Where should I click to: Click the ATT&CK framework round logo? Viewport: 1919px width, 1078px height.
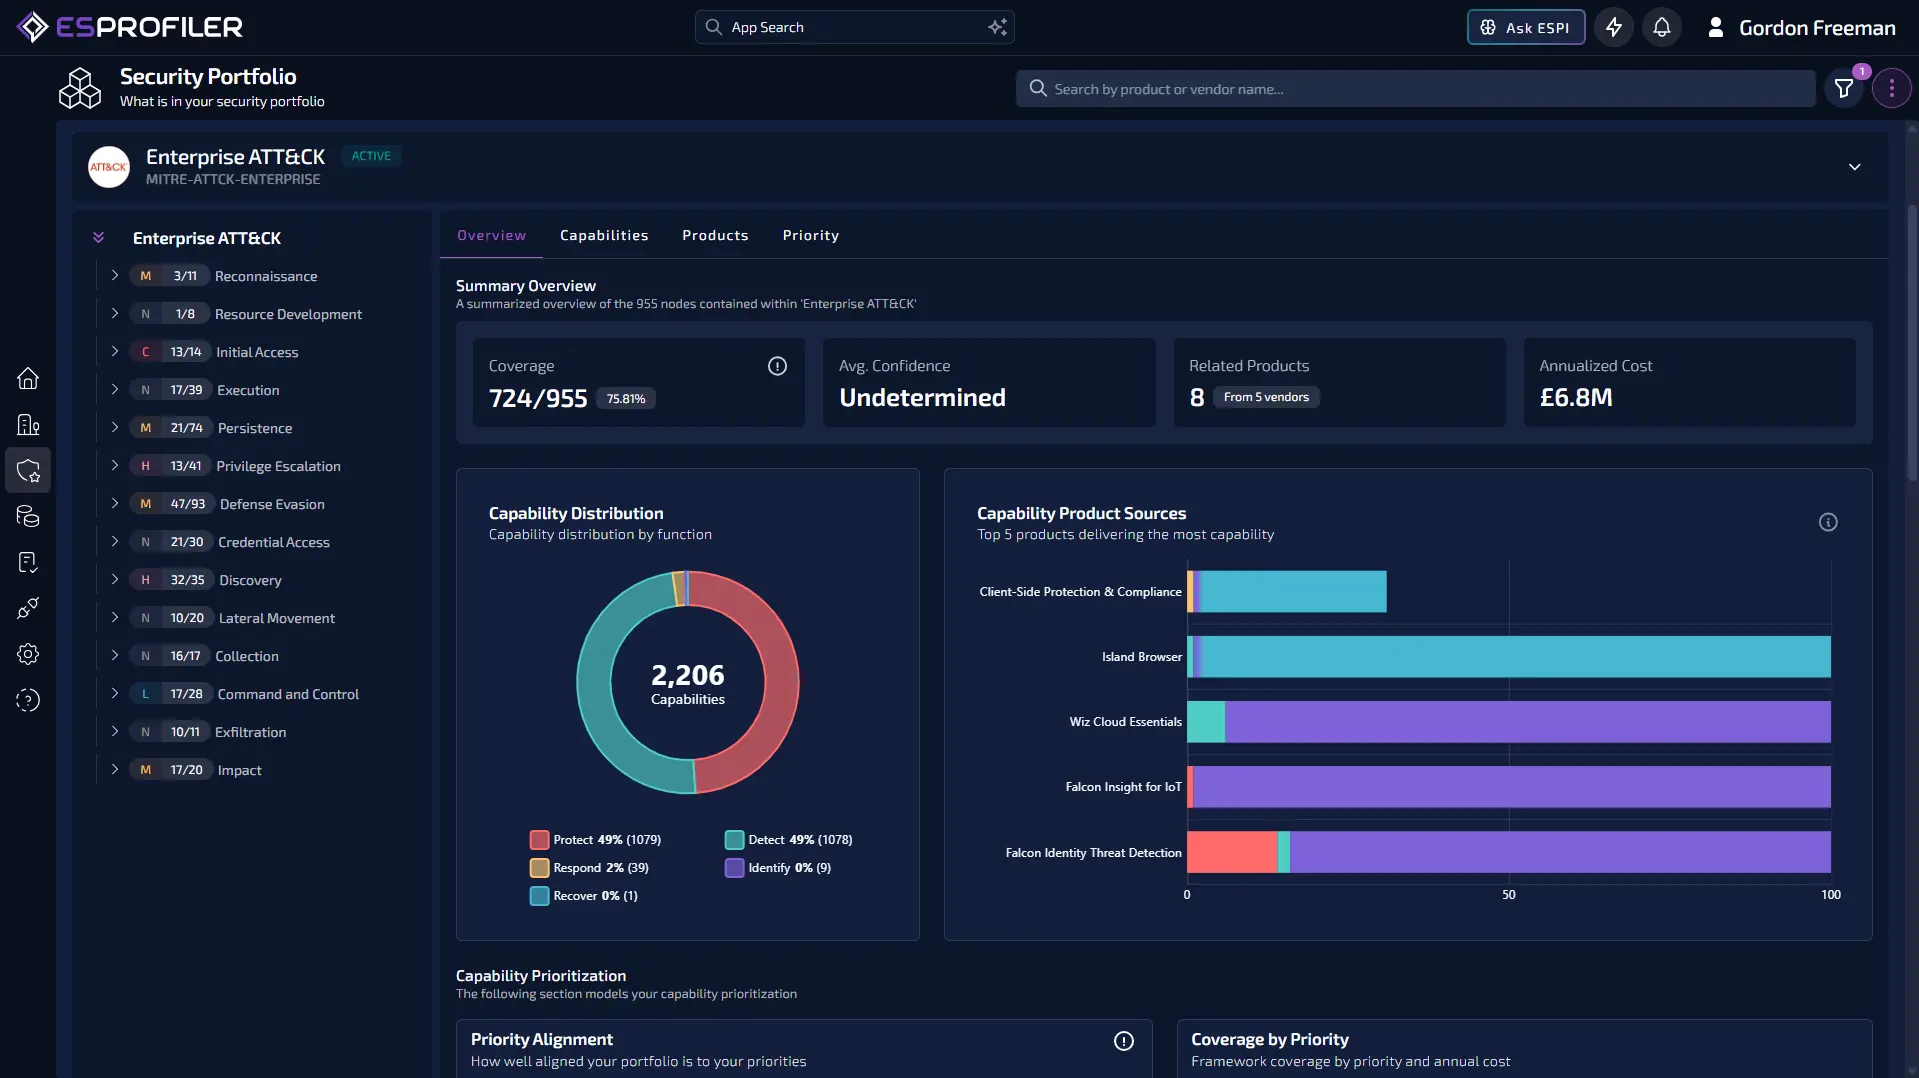point(109,167)
